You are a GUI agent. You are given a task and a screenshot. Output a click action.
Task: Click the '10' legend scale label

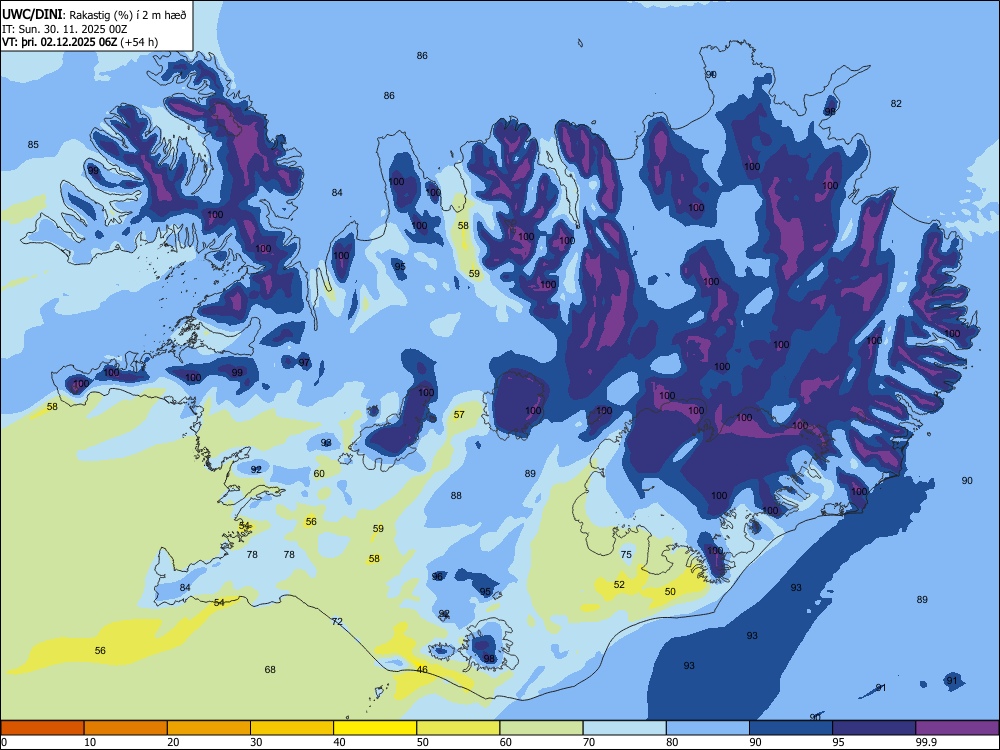(90, 742)
